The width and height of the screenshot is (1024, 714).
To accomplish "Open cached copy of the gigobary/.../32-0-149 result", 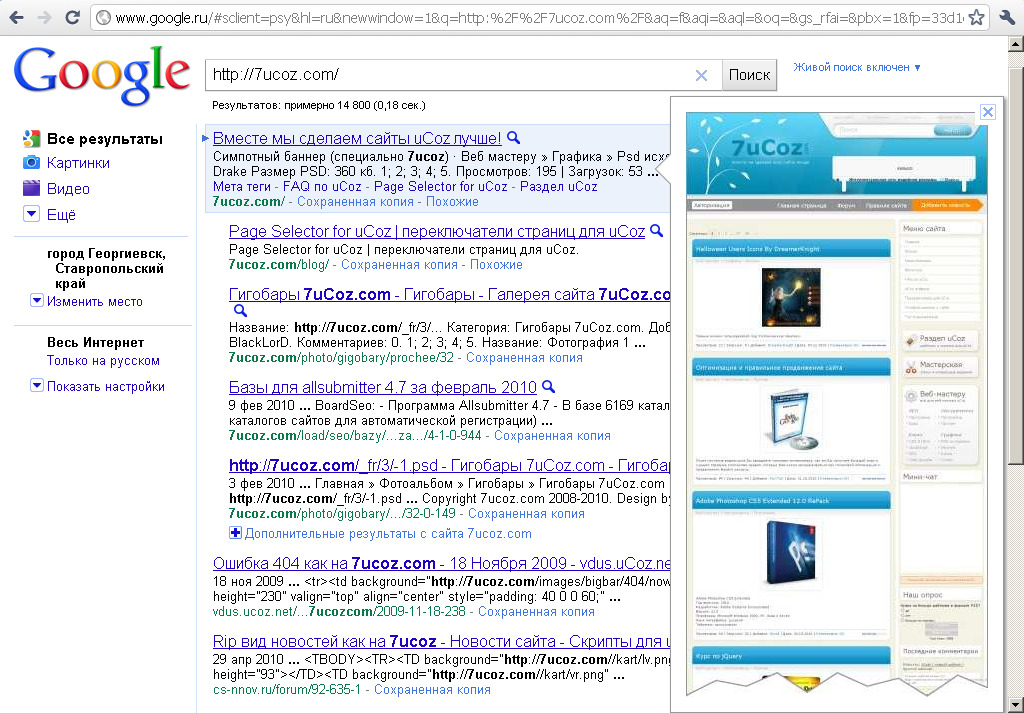I will pos(526,513).
